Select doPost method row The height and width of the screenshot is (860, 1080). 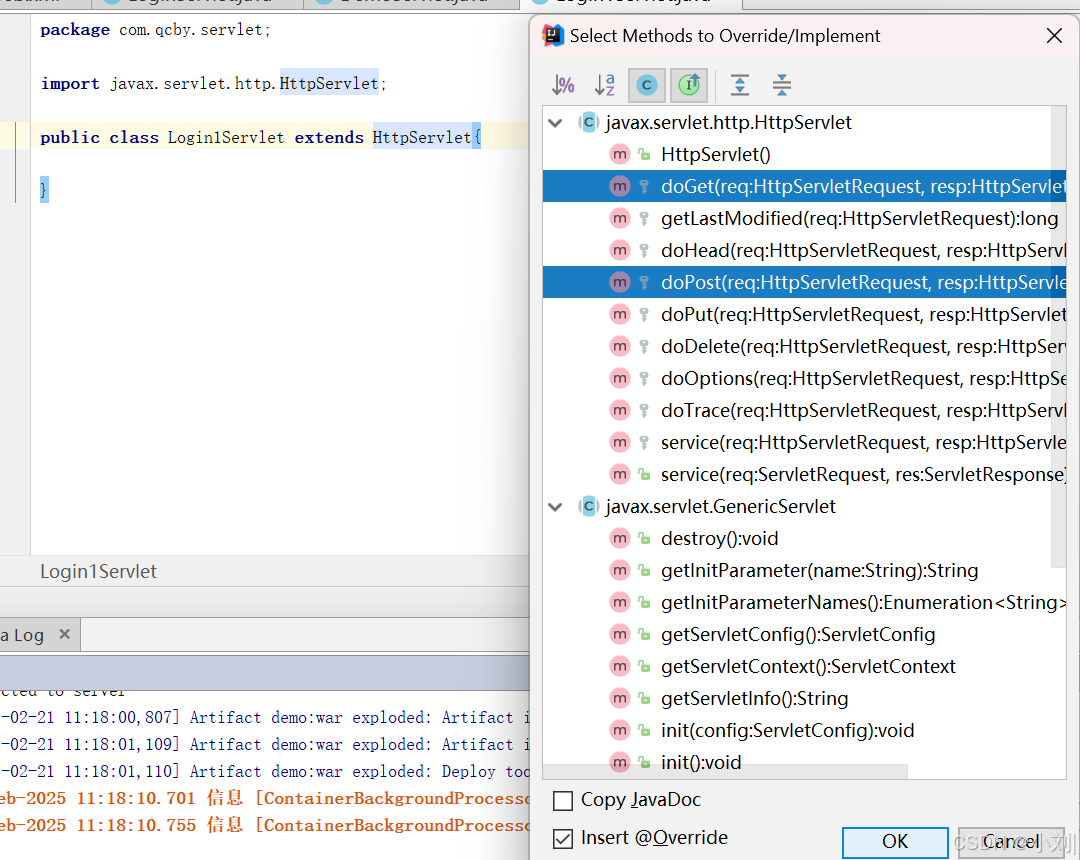pyautogui.click(x=804, y=282)
